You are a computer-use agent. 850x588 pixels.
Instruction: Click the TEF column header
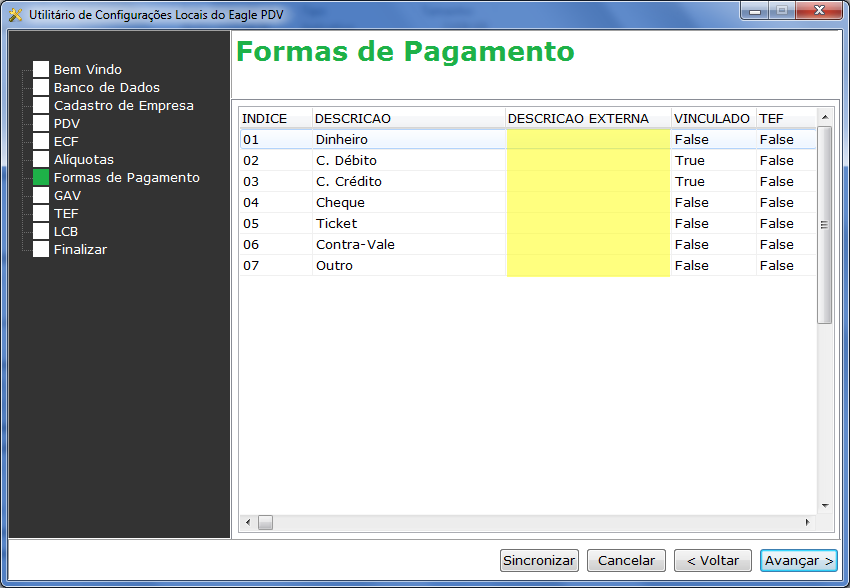coord(786,118)
